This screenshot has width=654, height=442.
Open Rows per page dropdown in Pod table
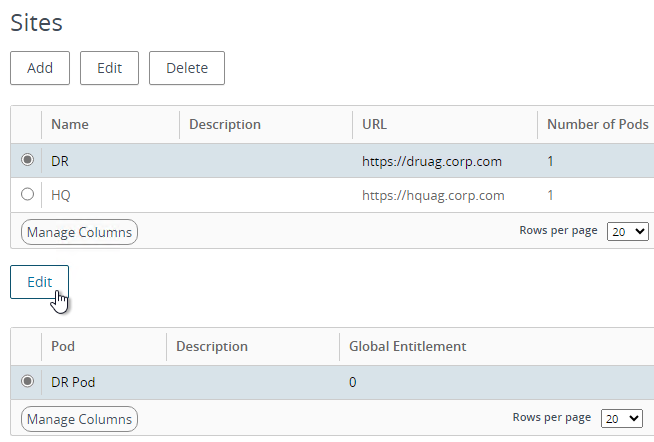[x=621, y=418]
